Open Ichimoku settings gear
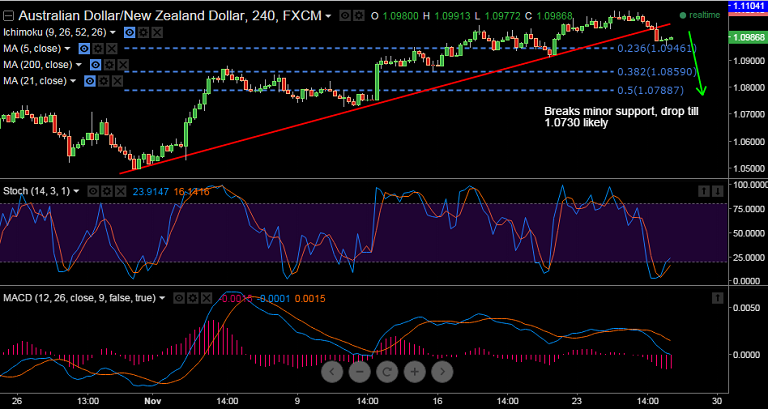The width and height of the screenshot is (768, 409). [143, 33]
